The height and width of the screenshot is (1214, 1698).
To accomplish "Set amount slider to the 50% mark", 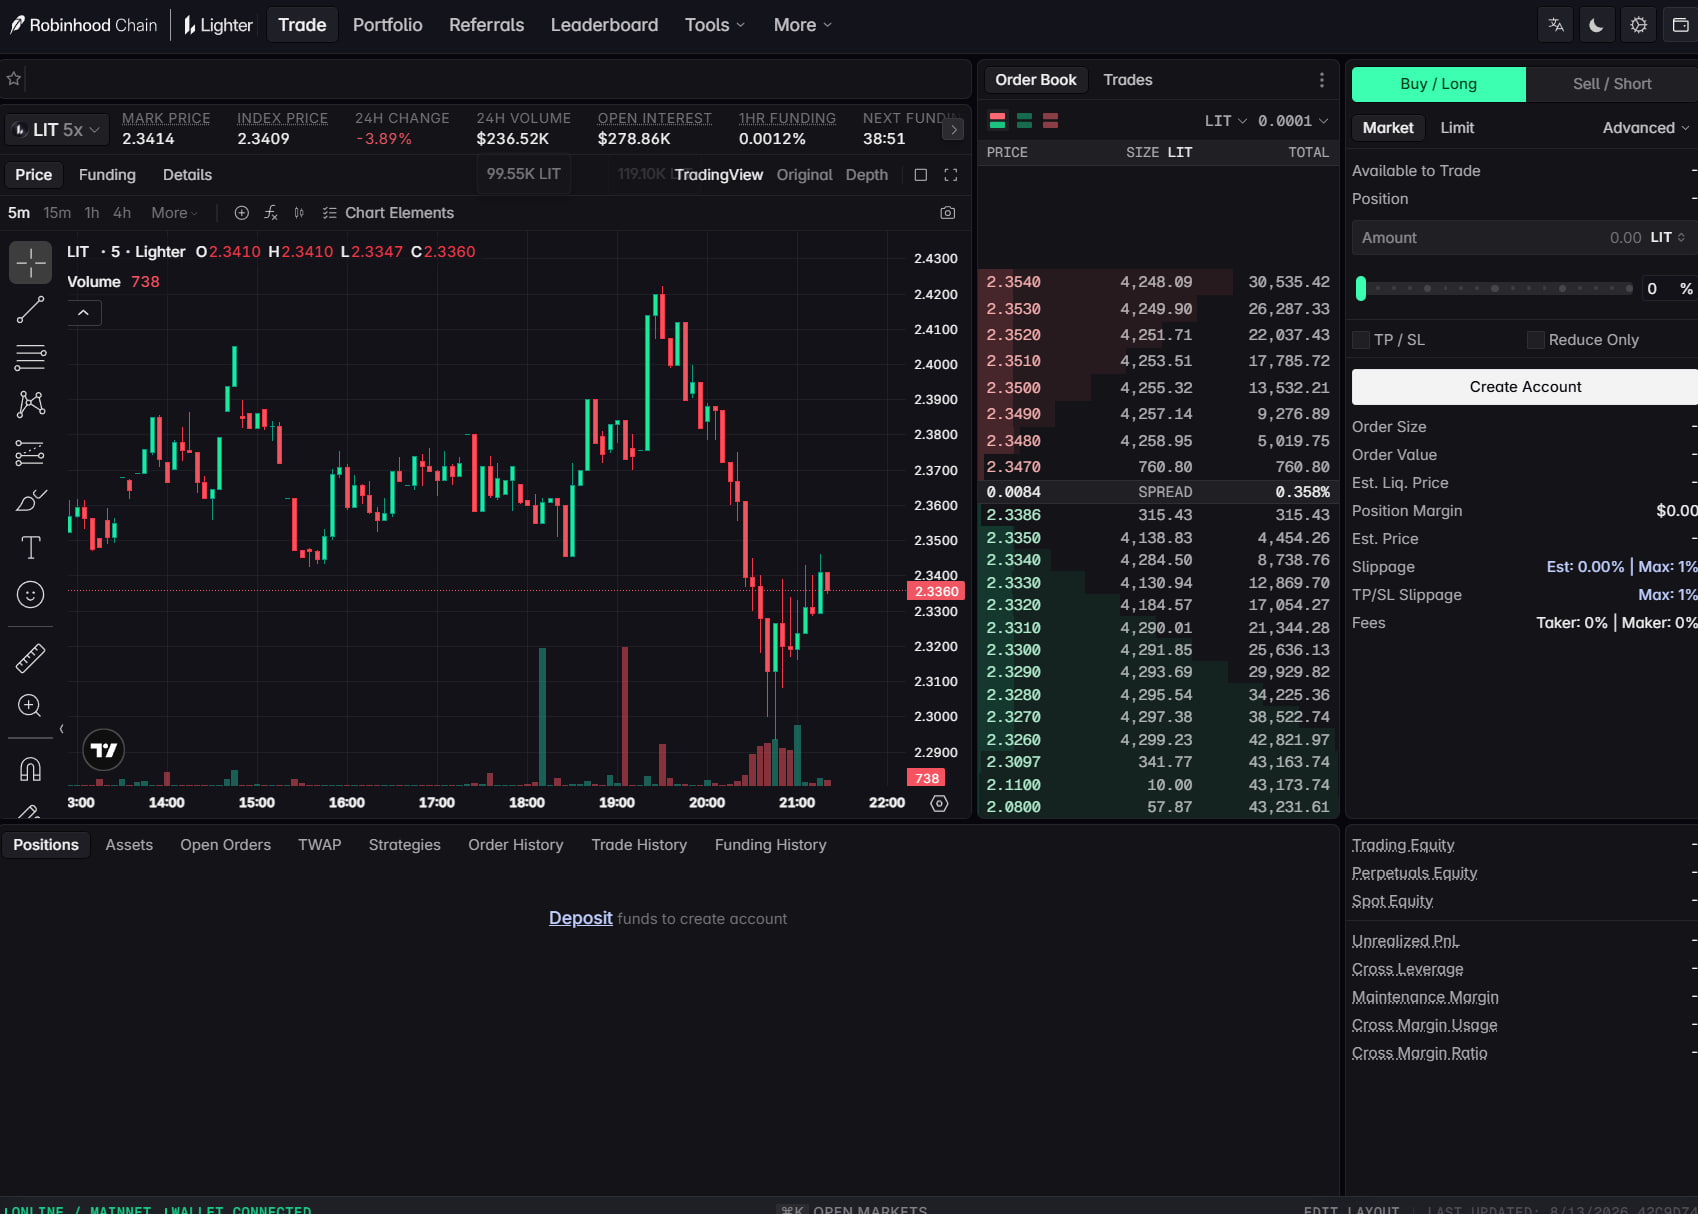I will 1495,289.
